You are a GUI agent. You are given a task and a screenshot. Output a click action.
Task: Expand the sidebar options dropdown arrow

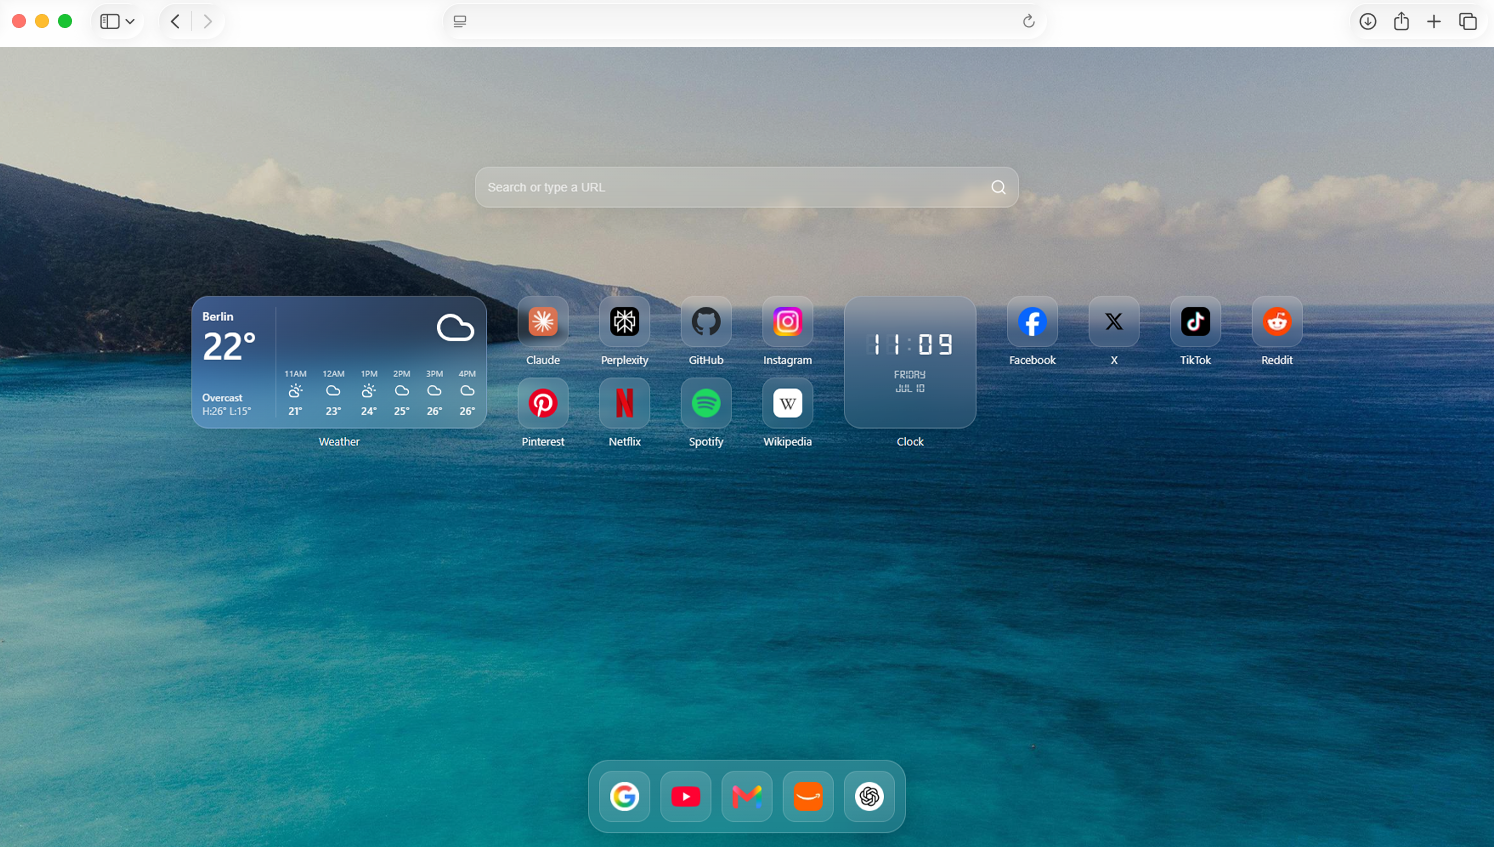[x=130, y=21]
